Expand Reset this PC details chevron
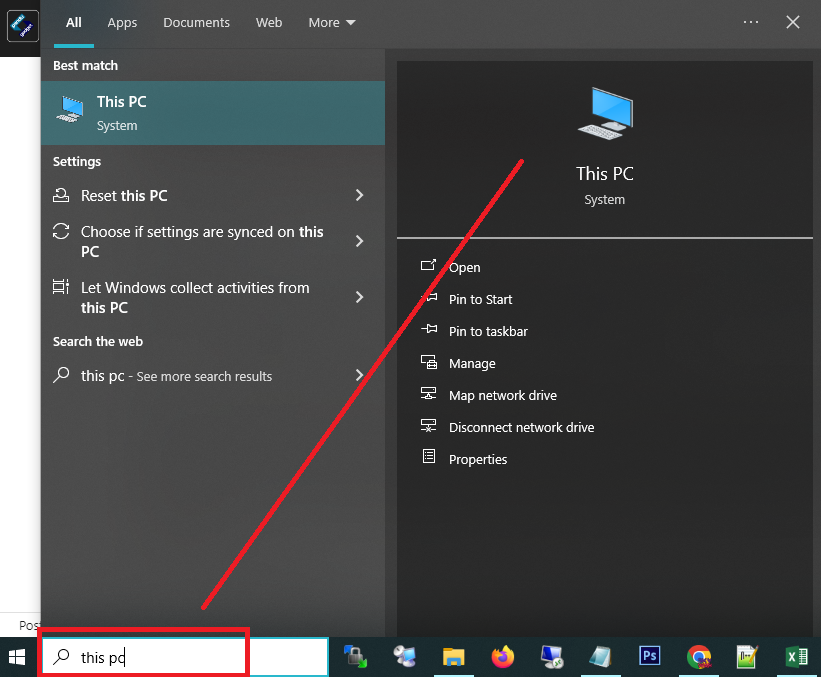This screenshot has height=677, width=821. pos(359,195)
